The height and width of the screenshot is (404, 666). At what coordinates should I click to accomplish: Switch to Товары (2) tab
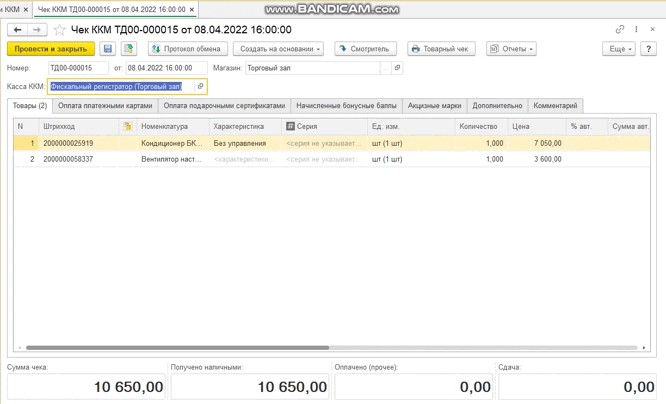pos(30,106)
